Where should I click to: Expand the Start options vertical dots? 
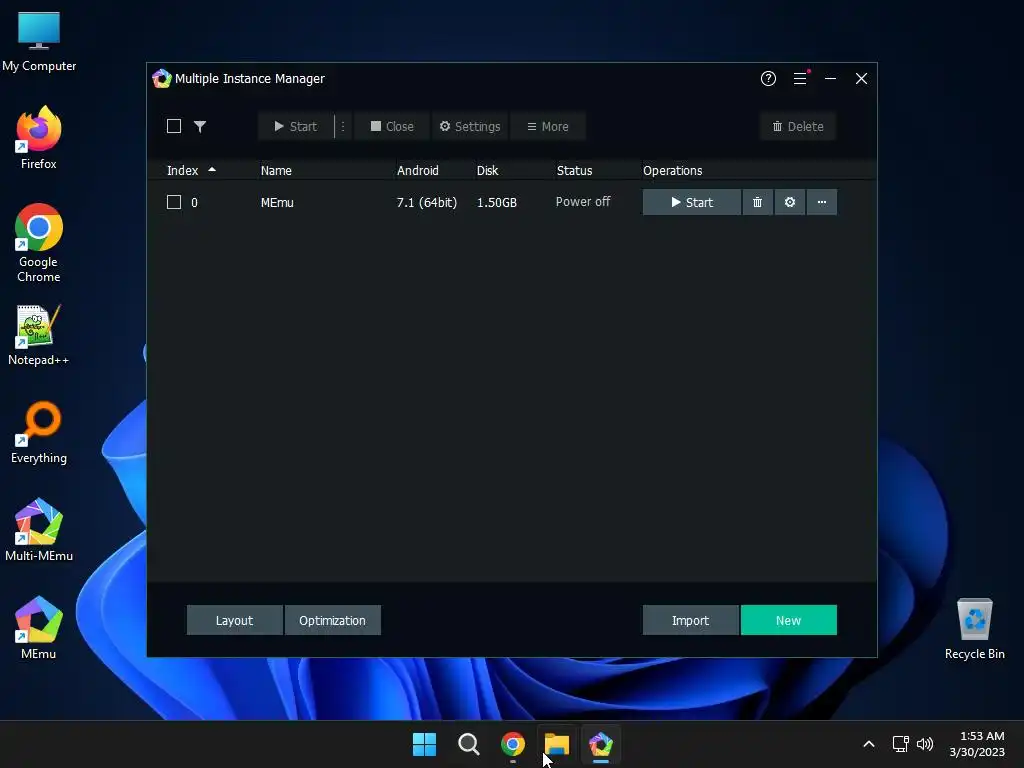tap(343, 126)
